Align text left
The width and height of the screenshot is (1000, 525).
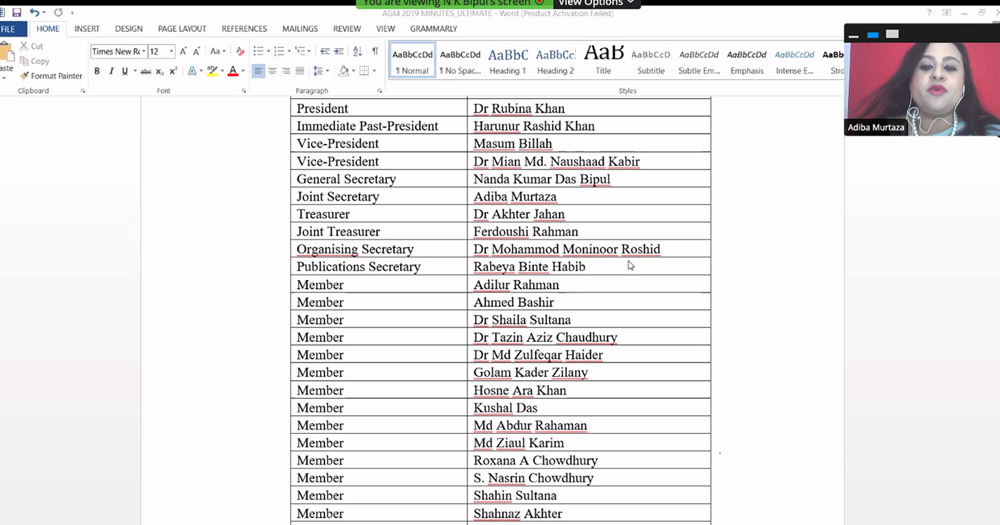(258, 71)
